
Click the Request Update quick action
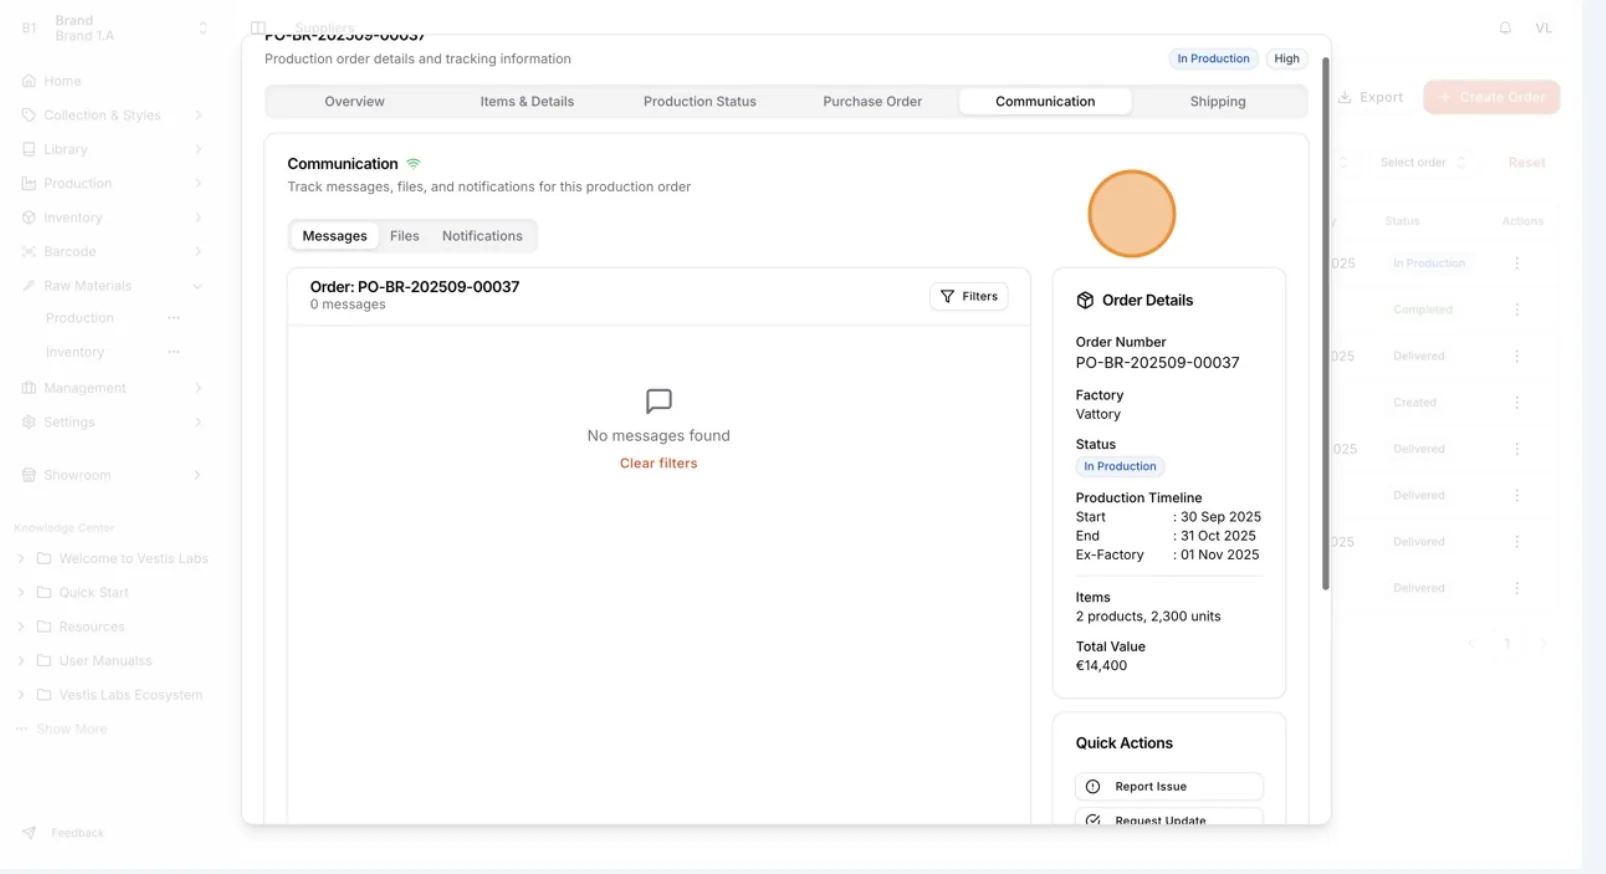click(1169, 816)
